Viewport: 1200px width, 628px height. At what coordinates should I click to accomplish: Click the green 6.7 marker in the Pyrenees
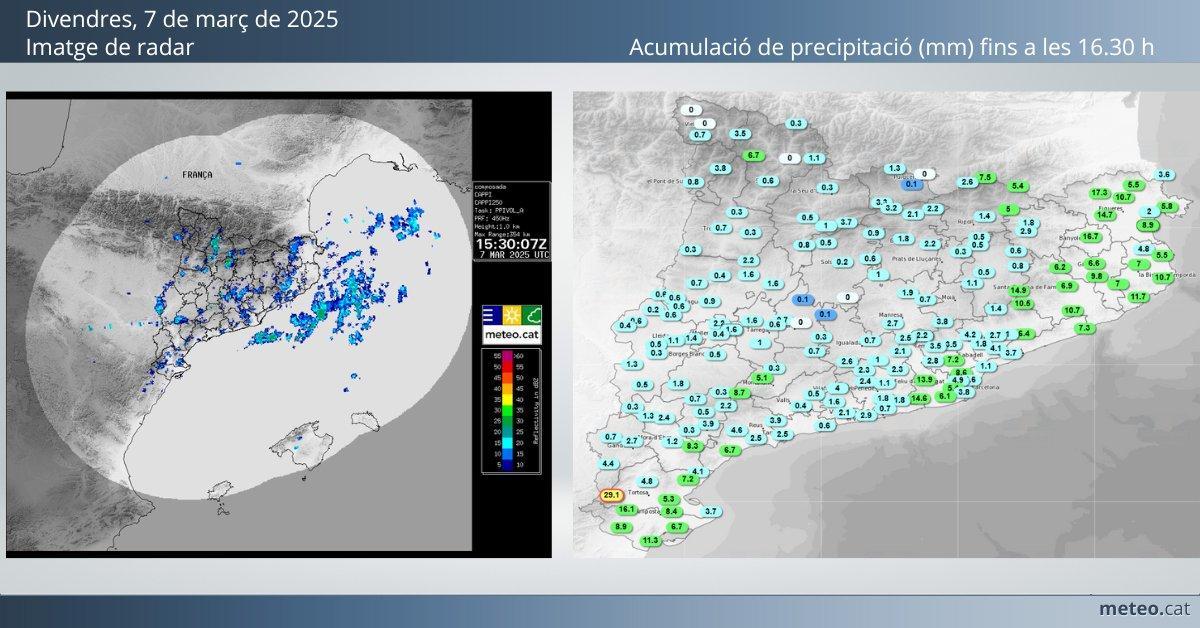pos(754,155)
